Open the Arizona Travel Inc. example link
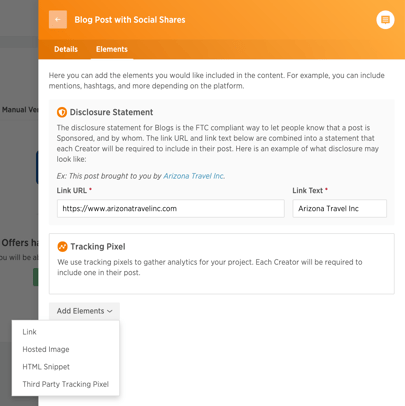The image size is (405, 406). [194, 176]
